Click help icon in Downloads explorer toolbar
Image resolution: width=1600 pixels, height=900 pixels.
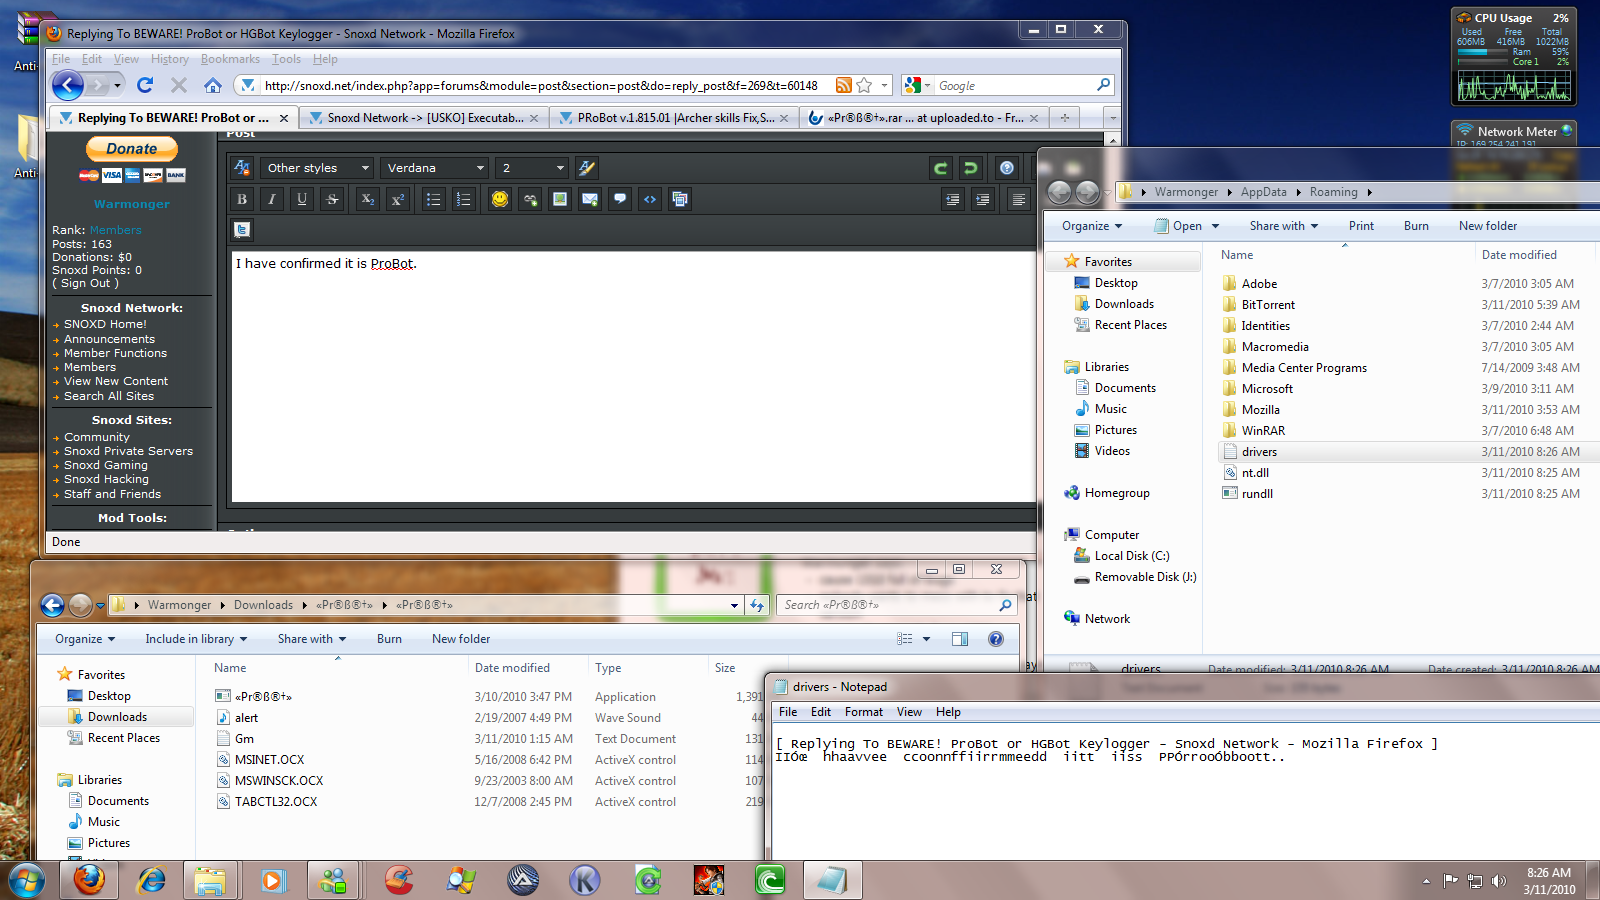[996, 639]
